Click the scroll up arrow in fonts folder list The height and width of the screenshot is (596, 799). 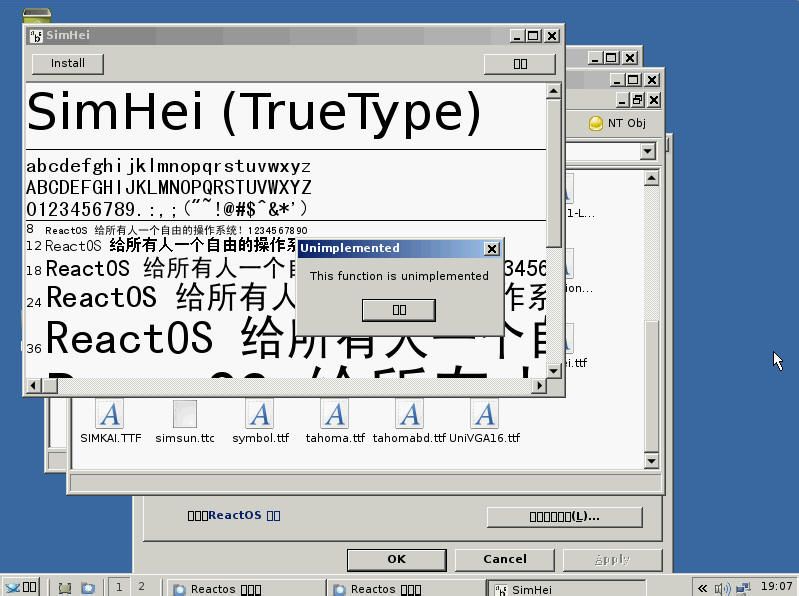[x=651, y=178]
